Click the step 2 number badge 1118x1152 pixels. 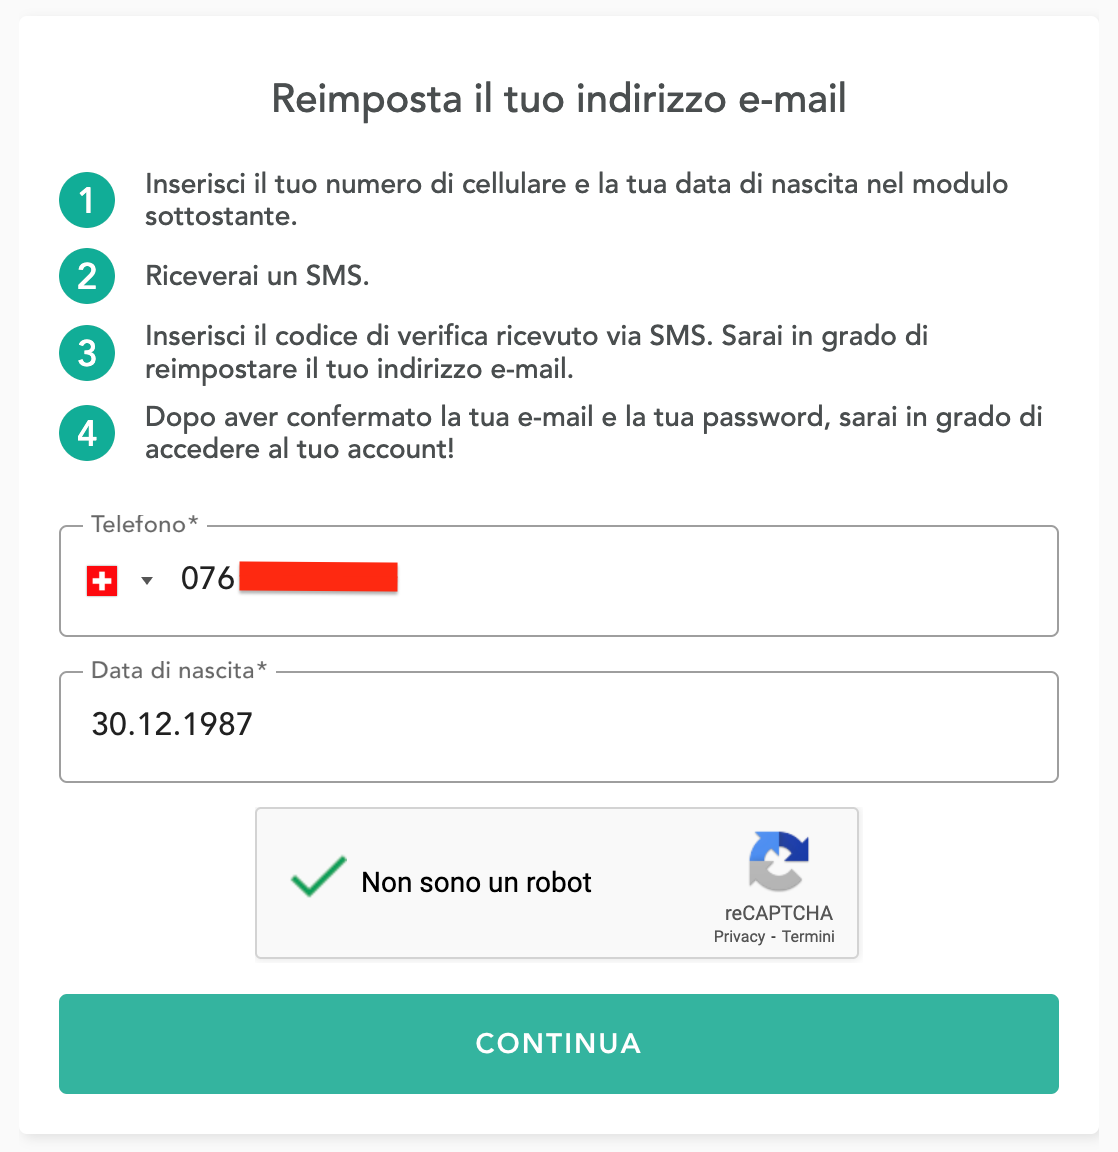[87, 277]
